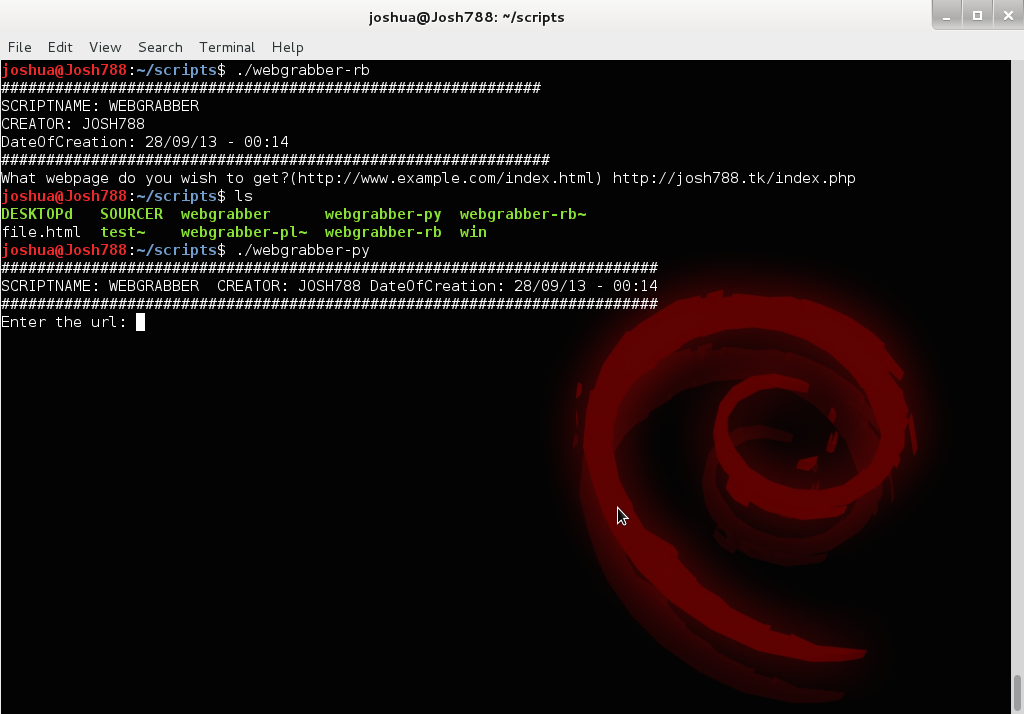Viewport: 1024px width, 714px height.
Task: Select the DESKTOPd entry in the listing
Action: (35, 214)
